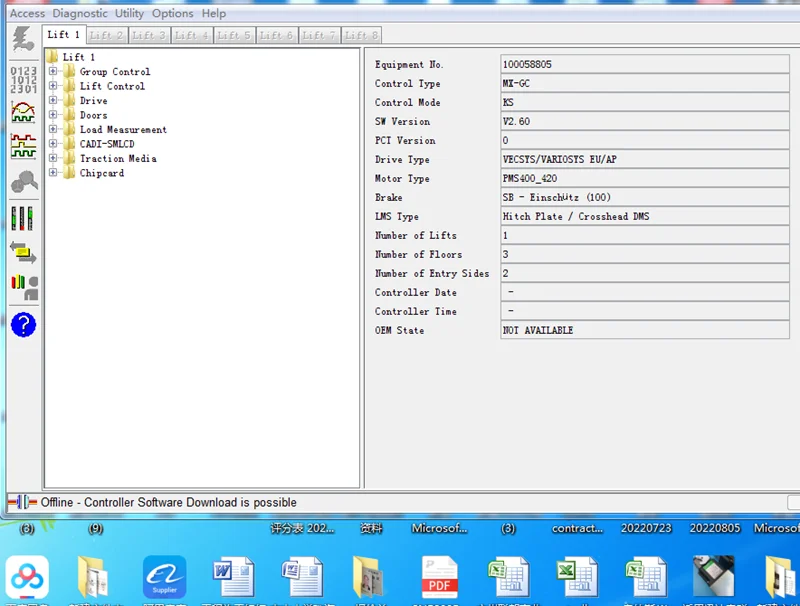Click the offline connection status icon

coord(22,502)
